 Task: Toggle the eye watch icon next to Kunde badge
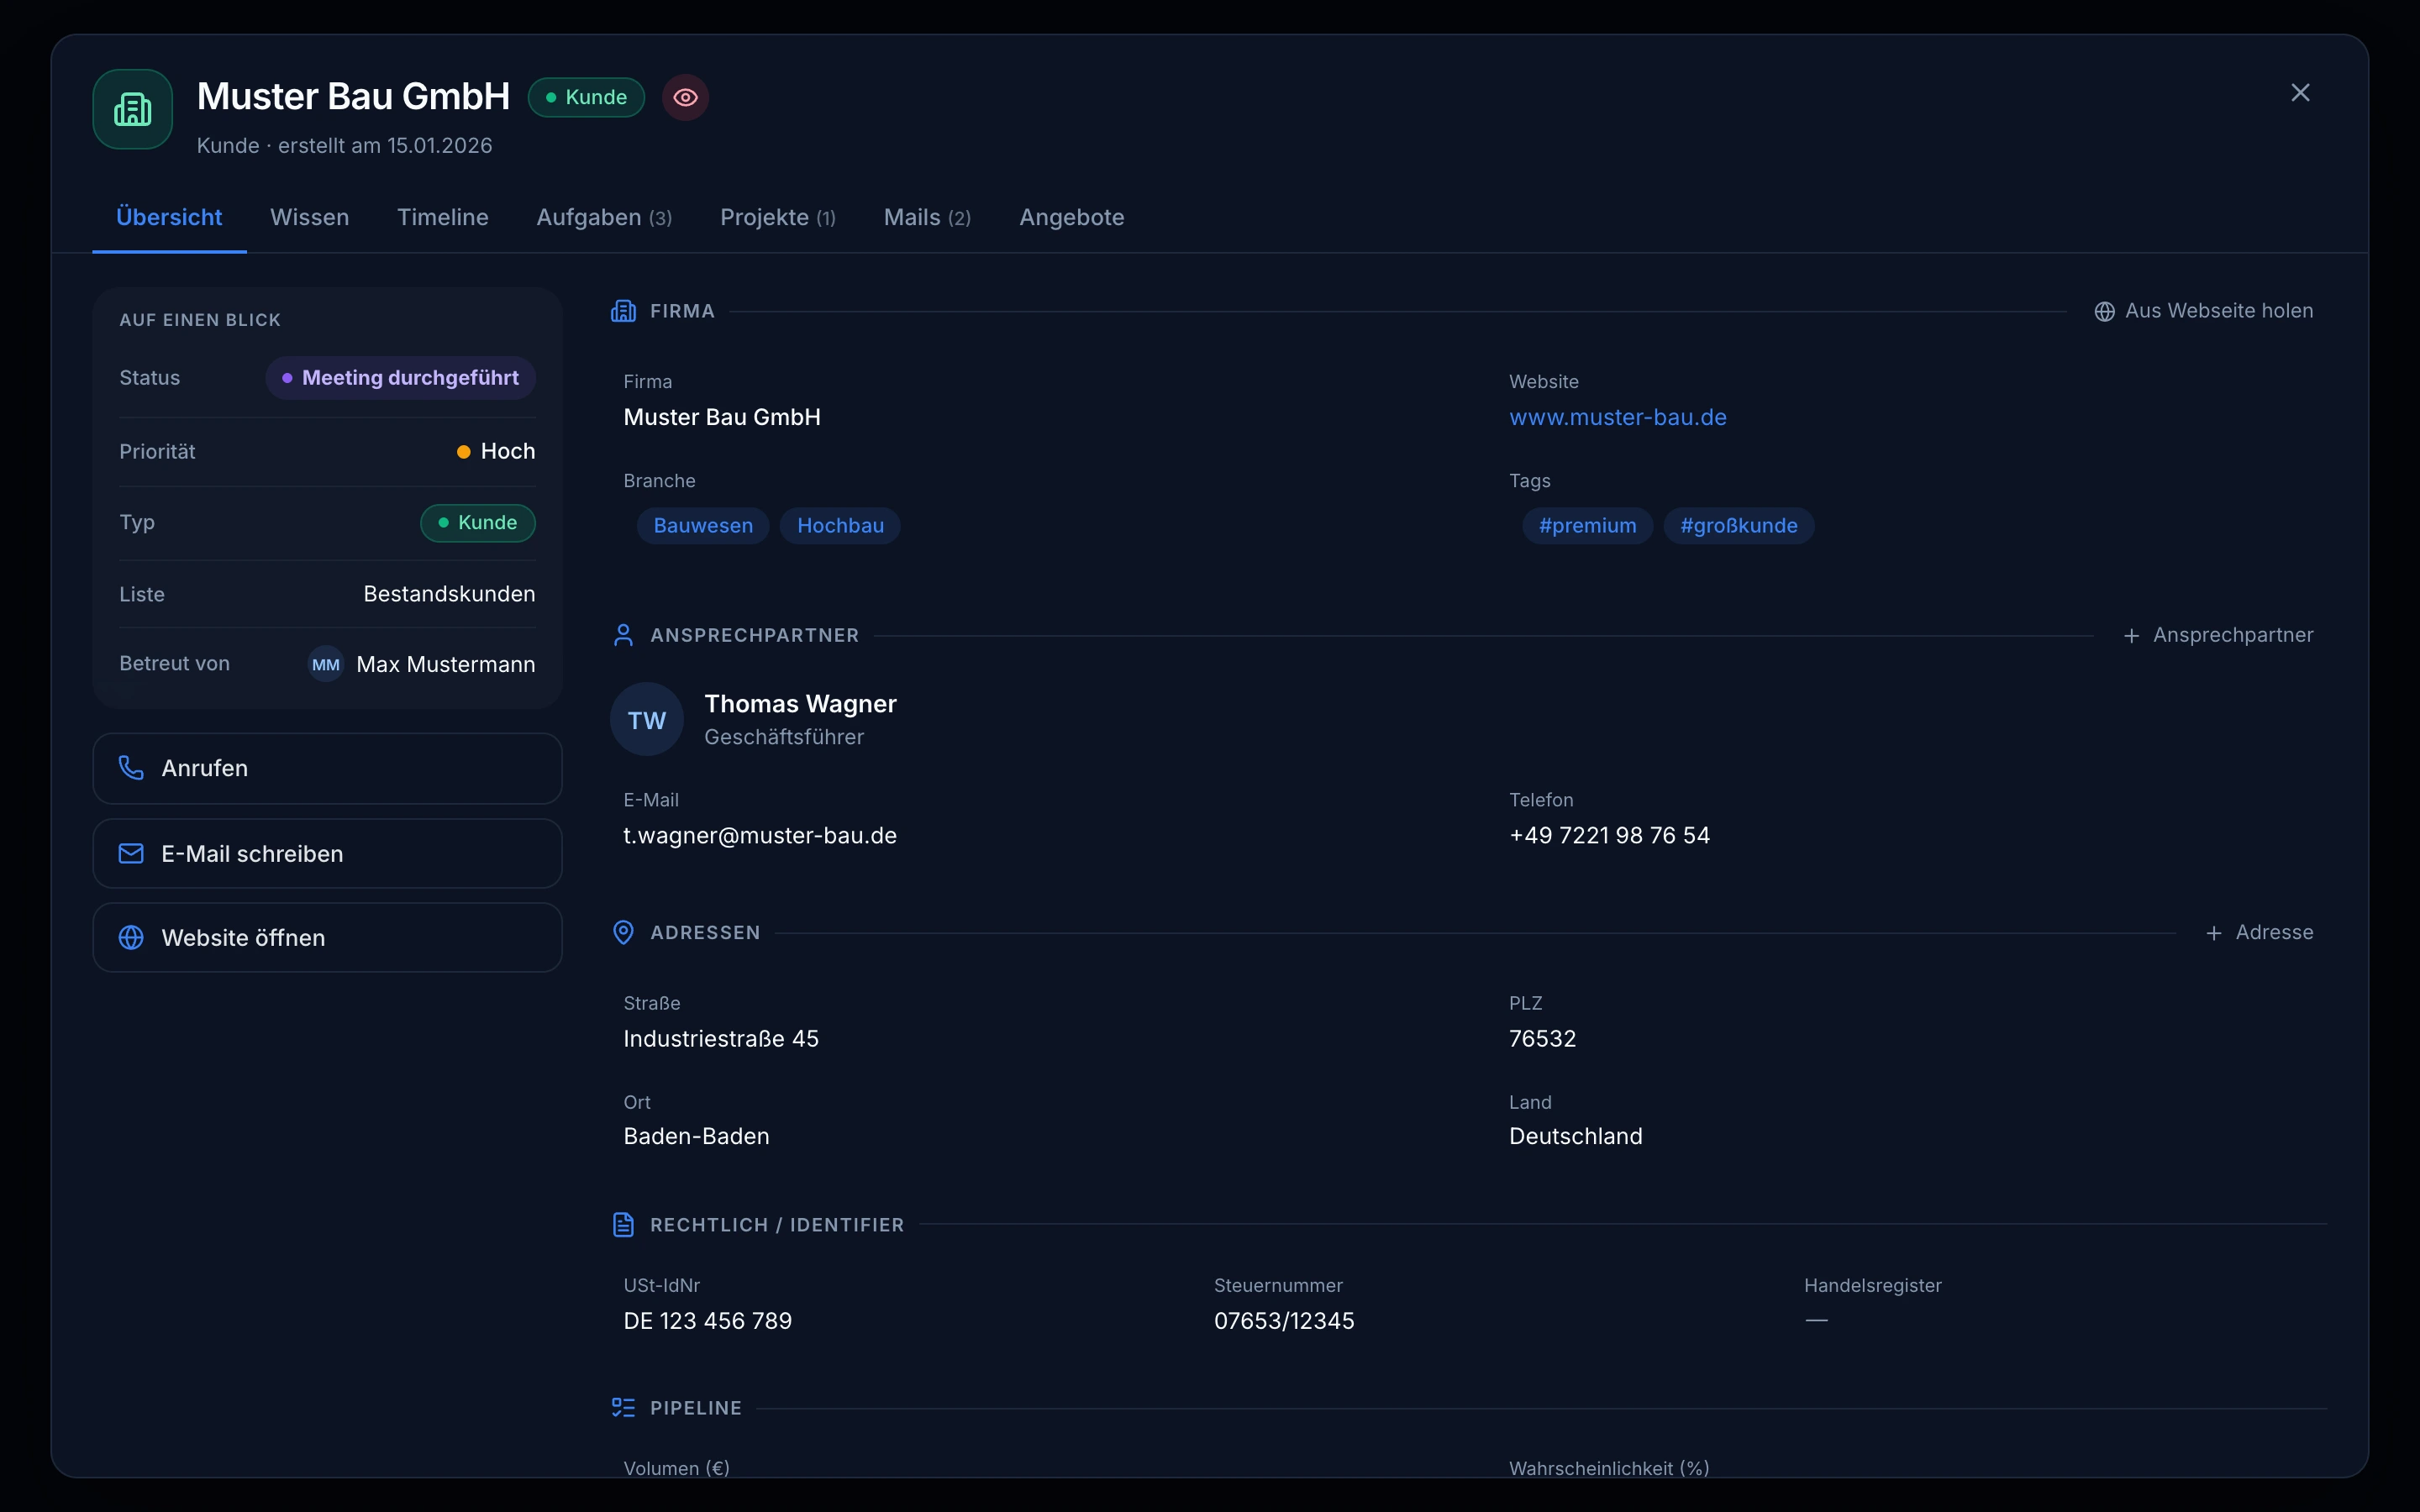(x=685, y=97)
